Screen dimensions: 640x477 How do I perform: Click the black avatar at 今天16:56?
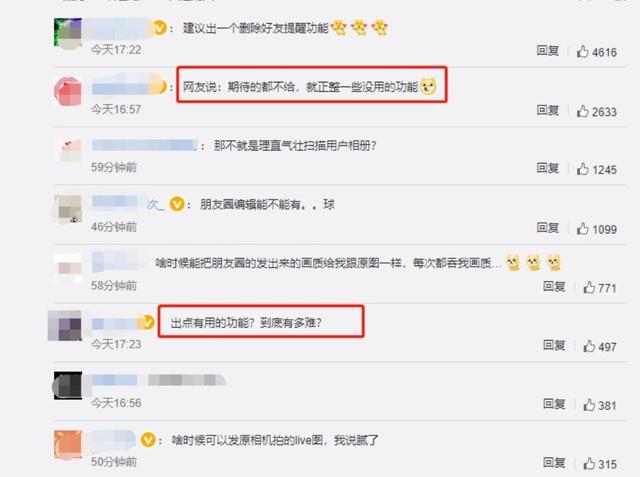[68, 385]
